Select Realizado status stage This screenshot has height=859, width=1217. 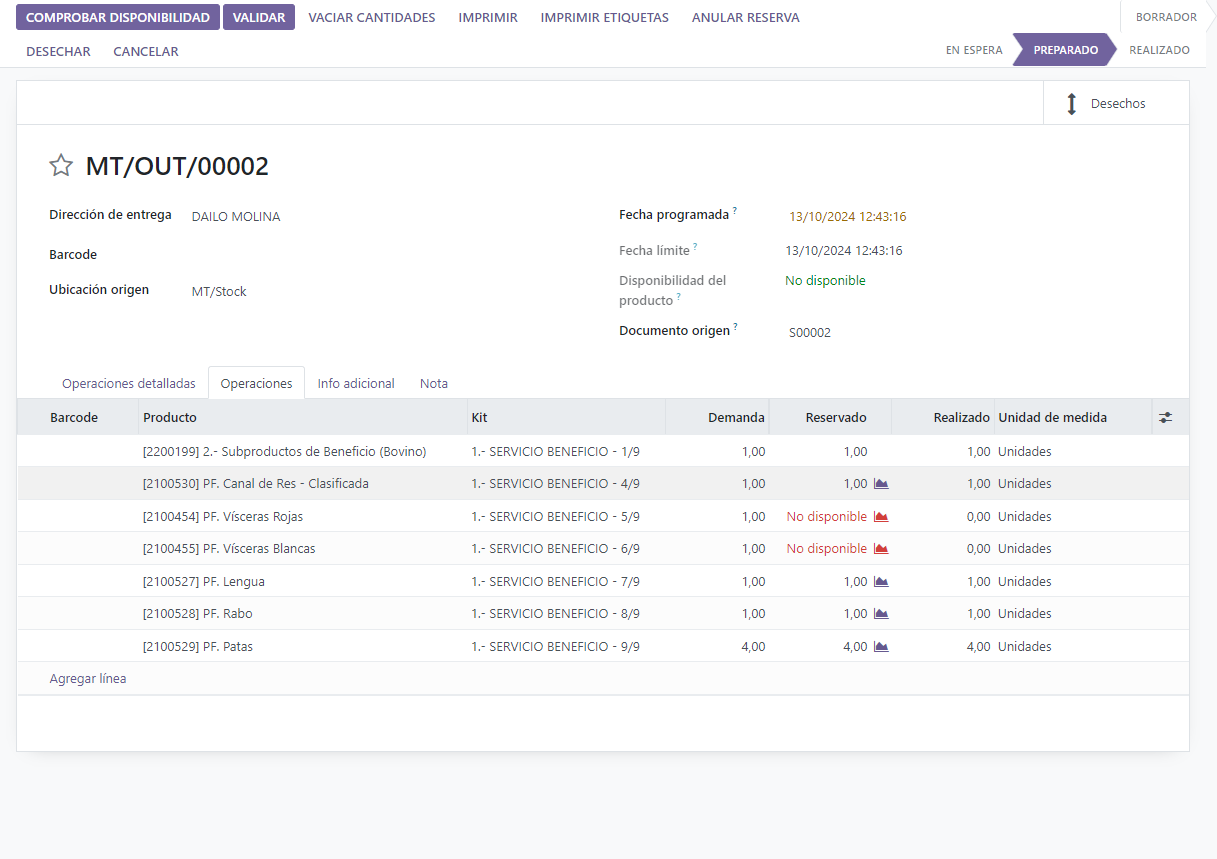(x=1159, y=50)
